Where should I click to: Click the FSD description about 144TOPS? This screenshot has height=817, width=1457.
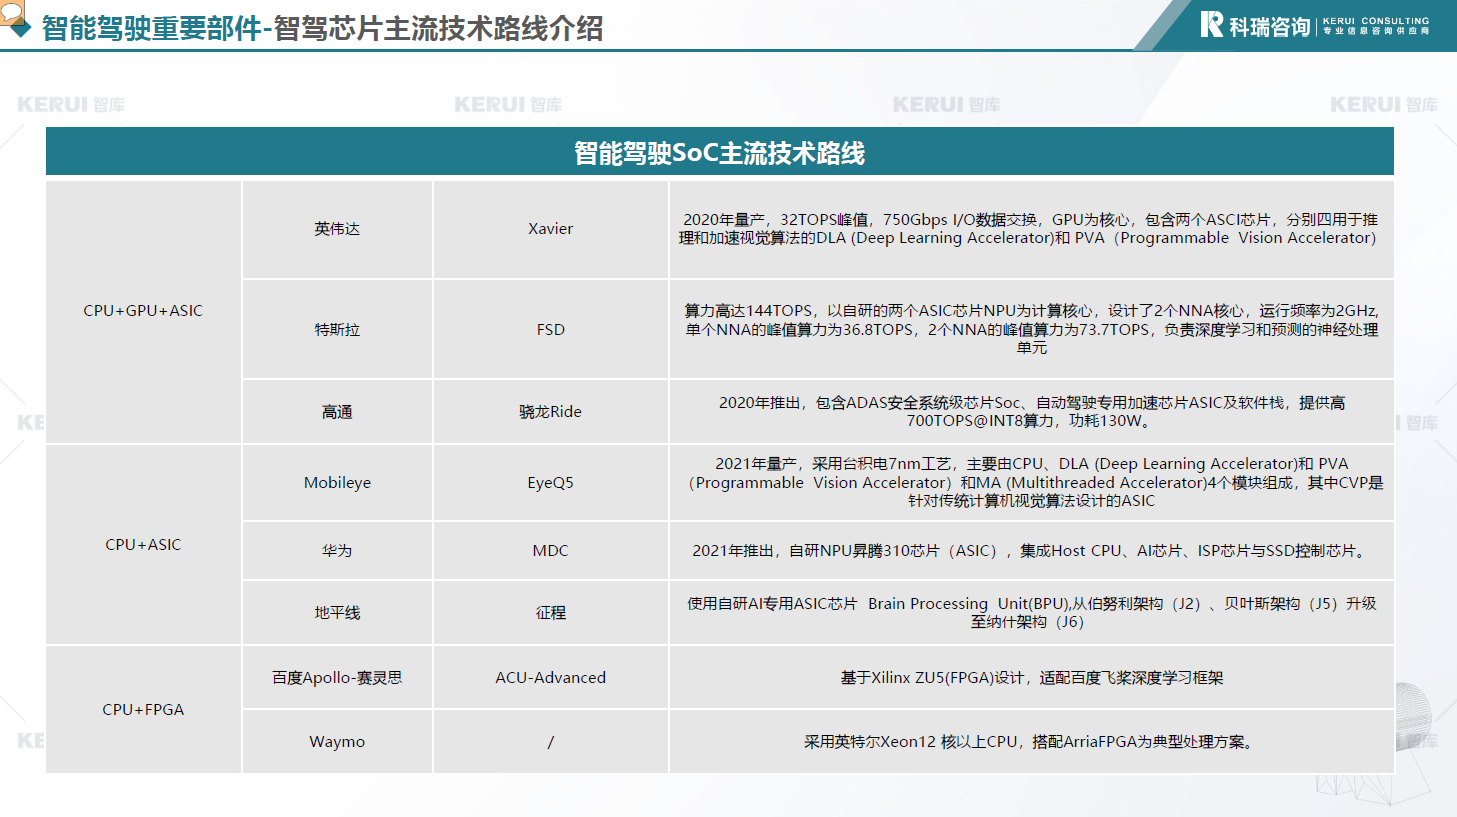coord(1031,329)
